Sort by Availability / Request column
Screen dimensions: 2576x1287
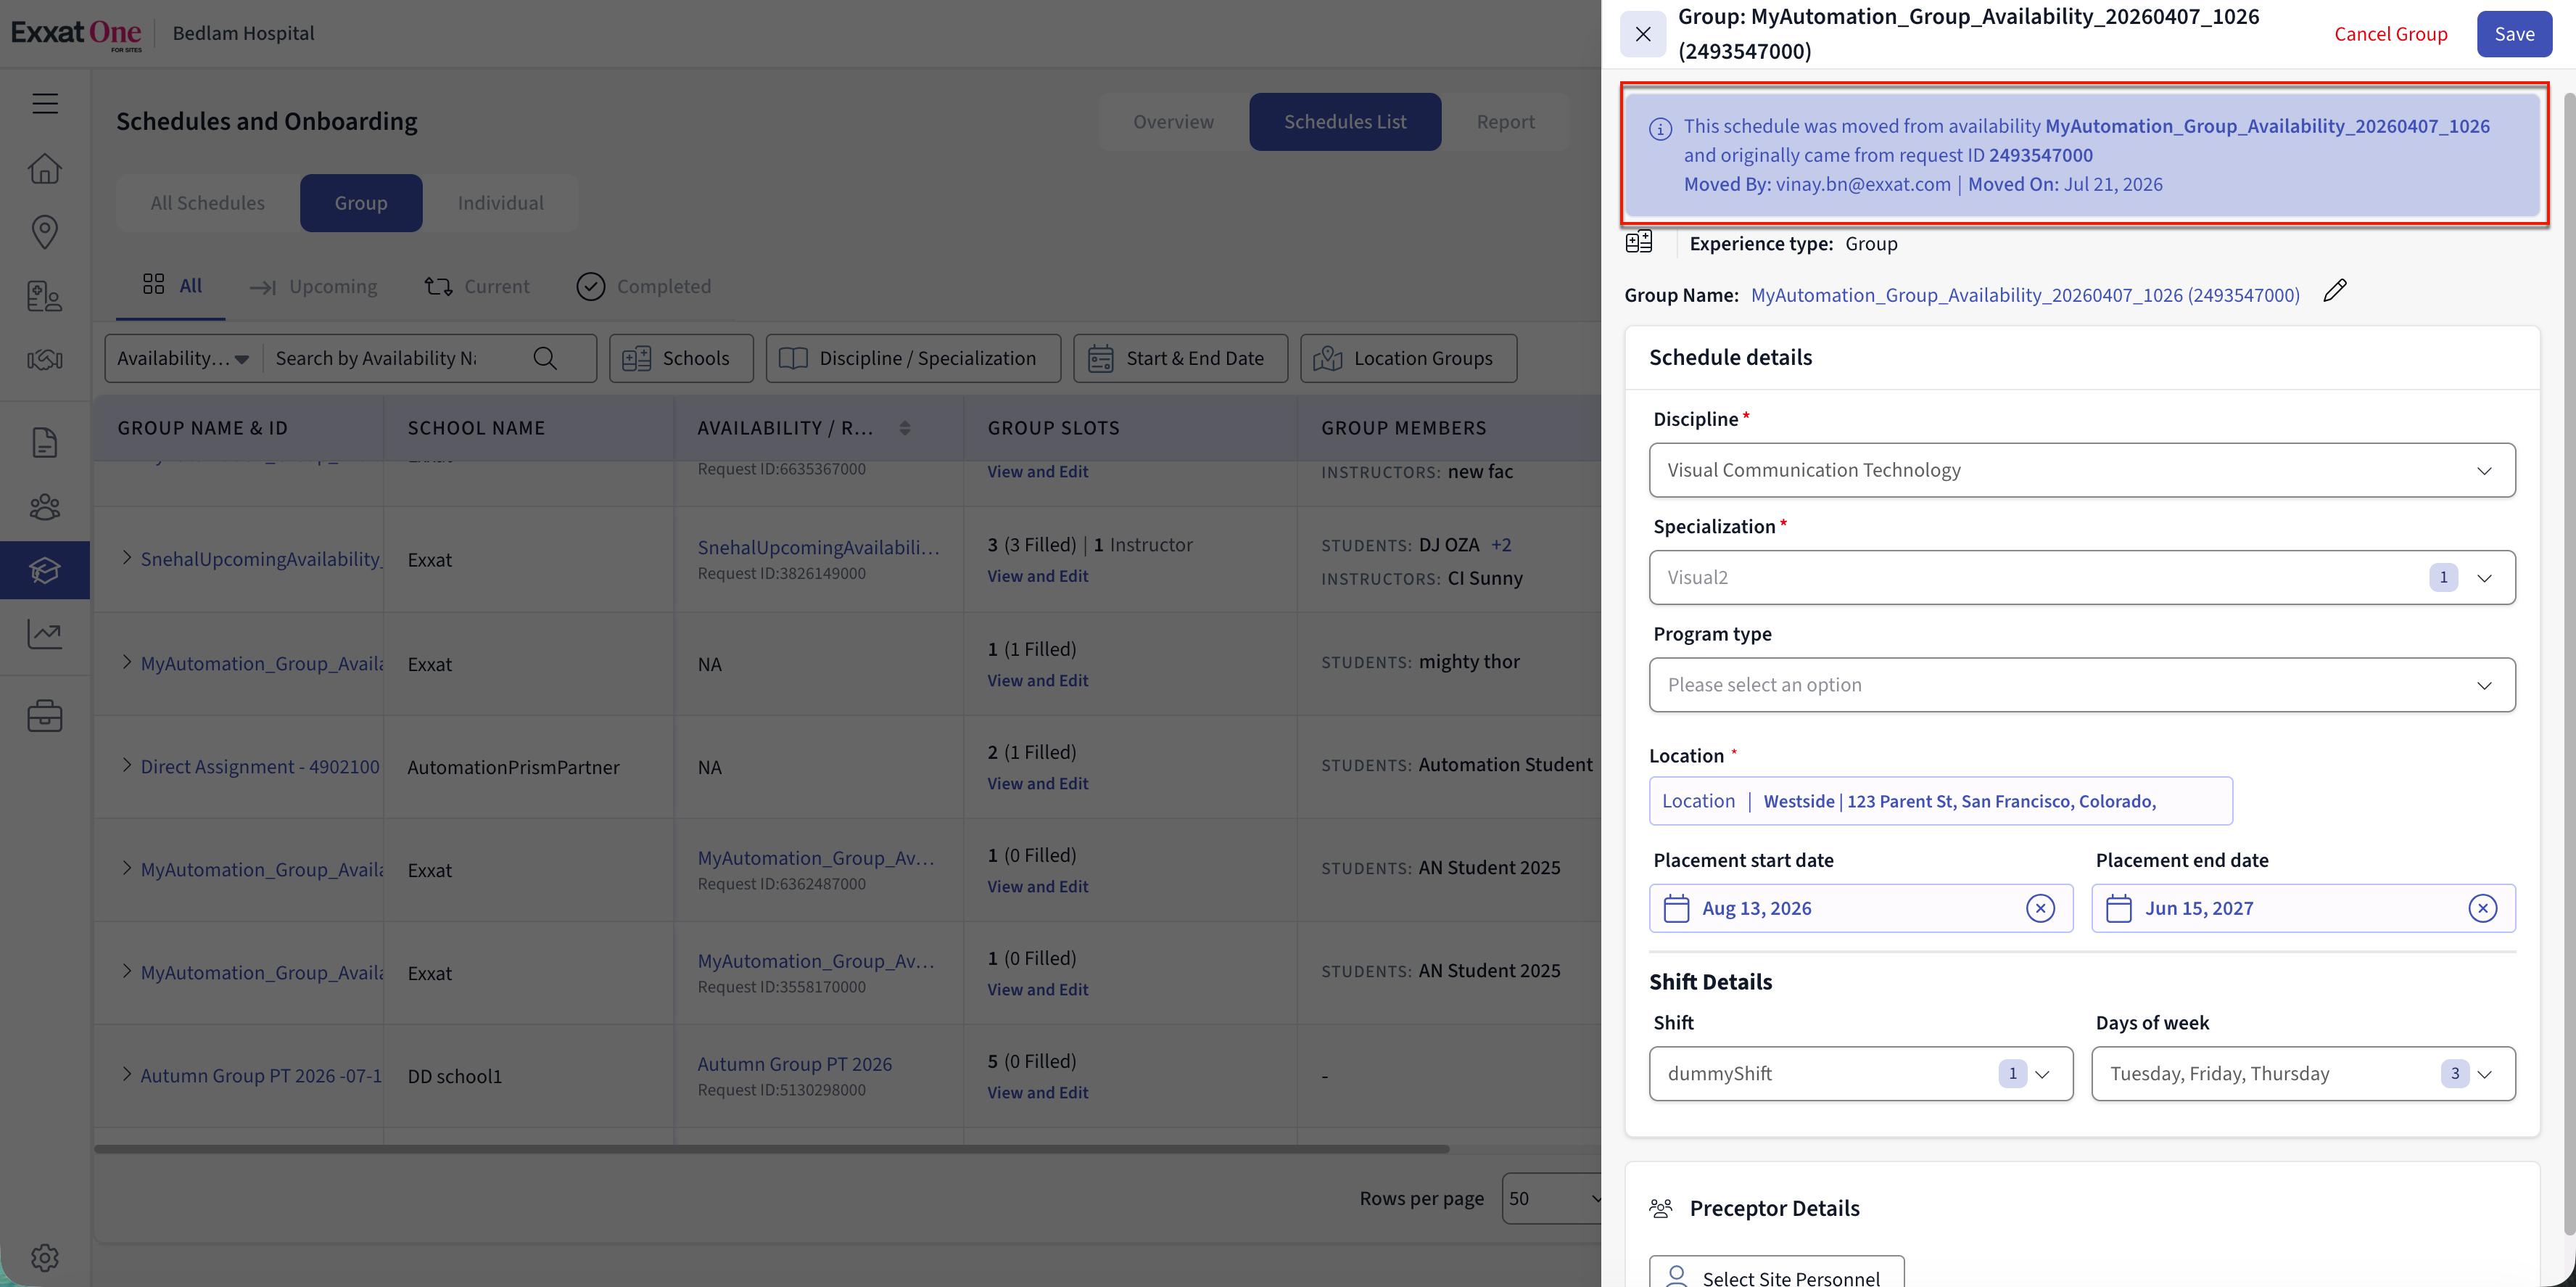click(905, 428)
